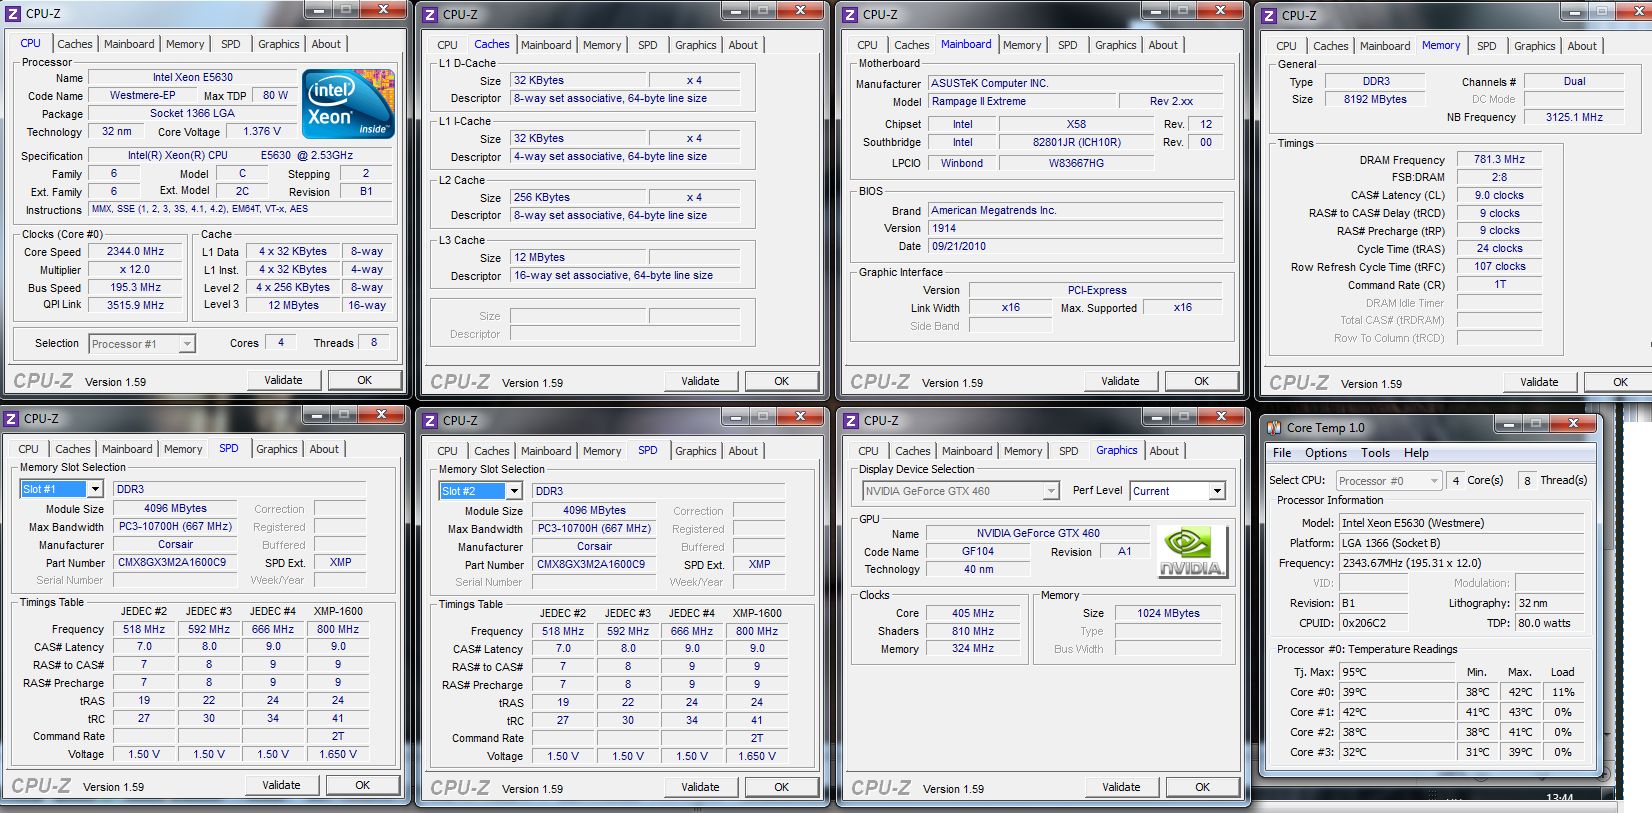This screenshot has width=1652, height=813.
Task: Switch to CPU tab in the L1 D-Cache window
Action: pos(447,45)
